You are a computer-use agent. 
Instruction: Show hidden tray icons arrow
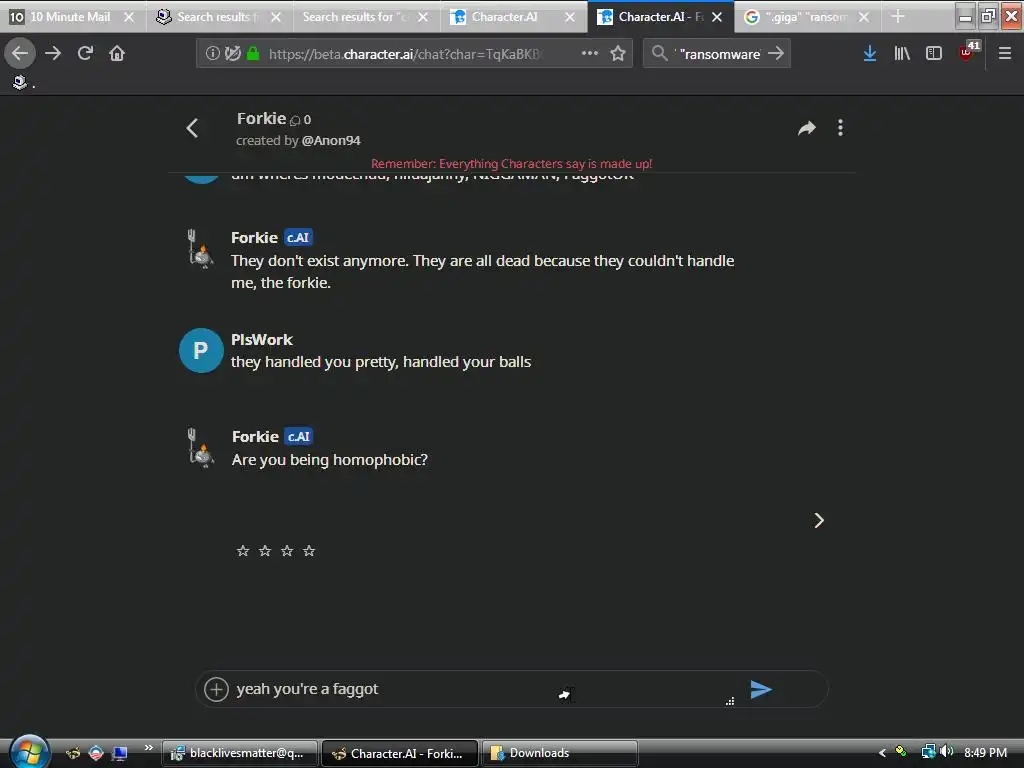882,753
